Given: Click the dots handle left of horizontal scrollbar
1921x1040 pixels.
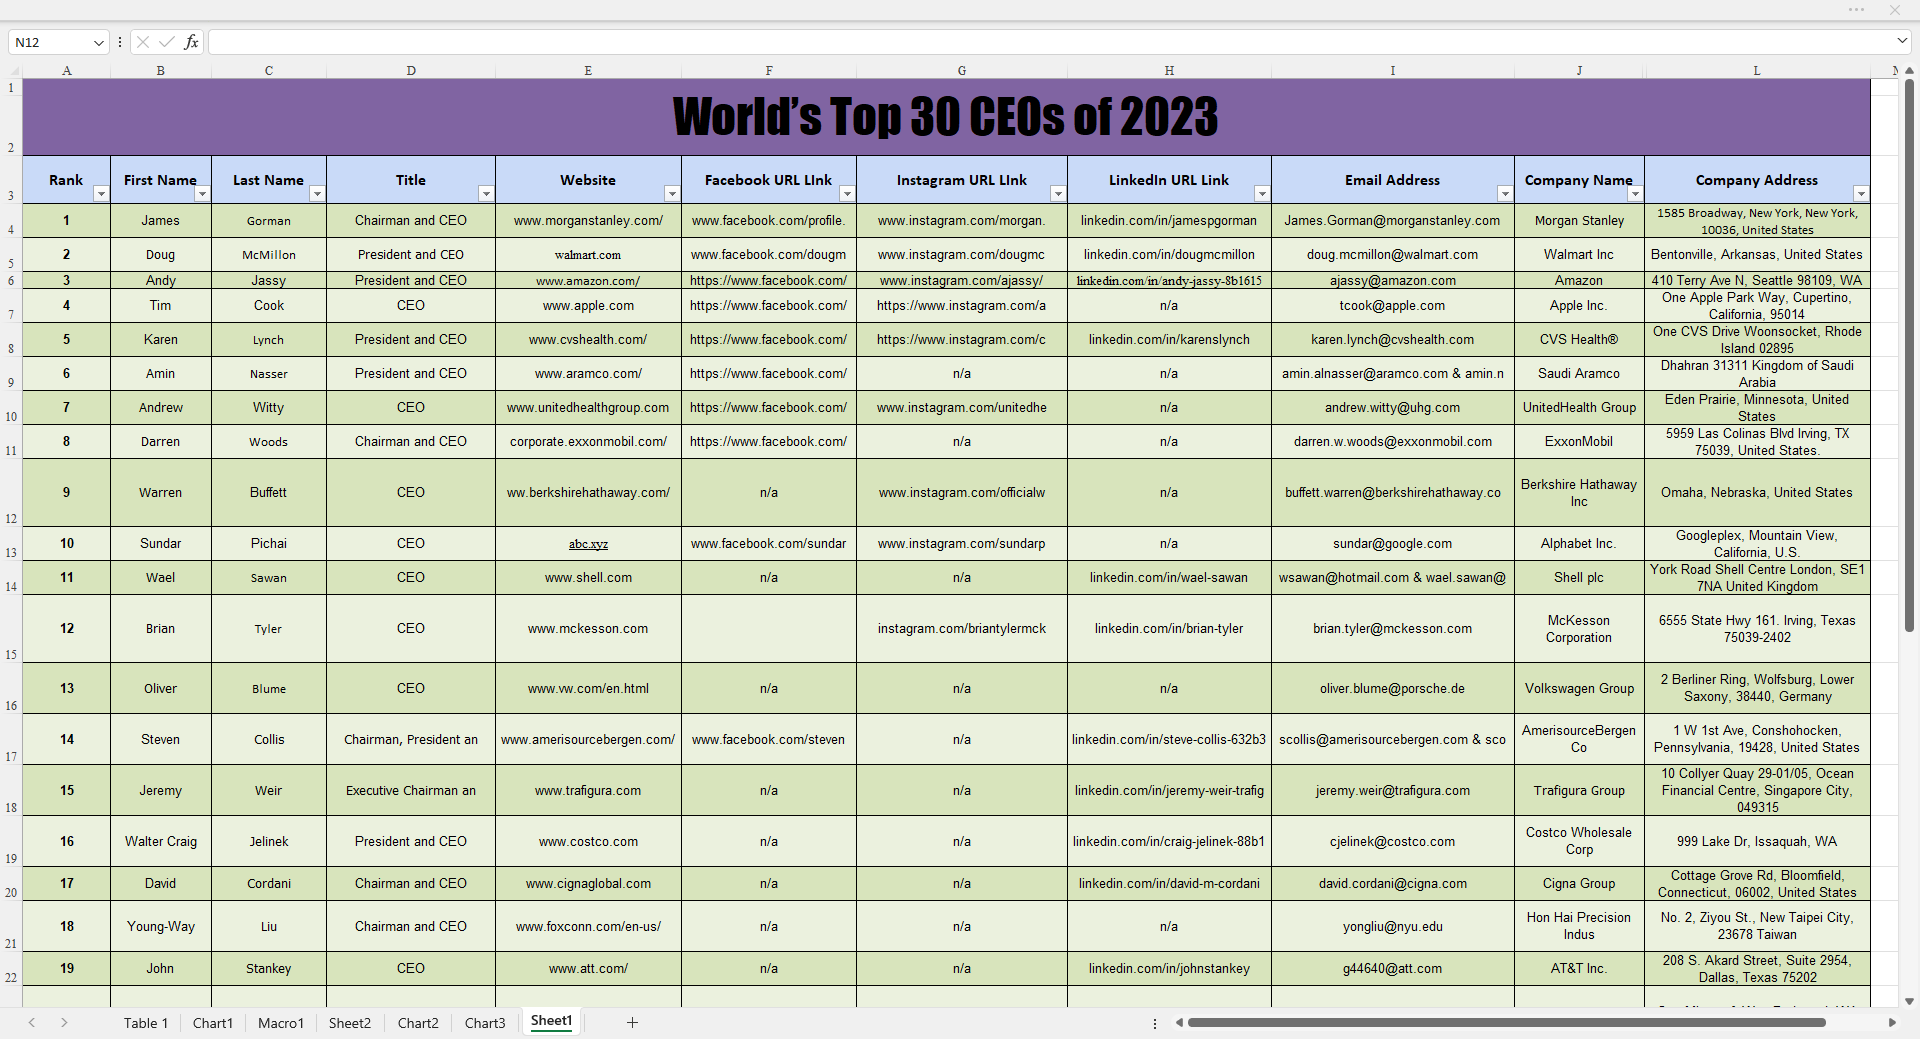Looking at the screenshot, I should point(1155,1023).
